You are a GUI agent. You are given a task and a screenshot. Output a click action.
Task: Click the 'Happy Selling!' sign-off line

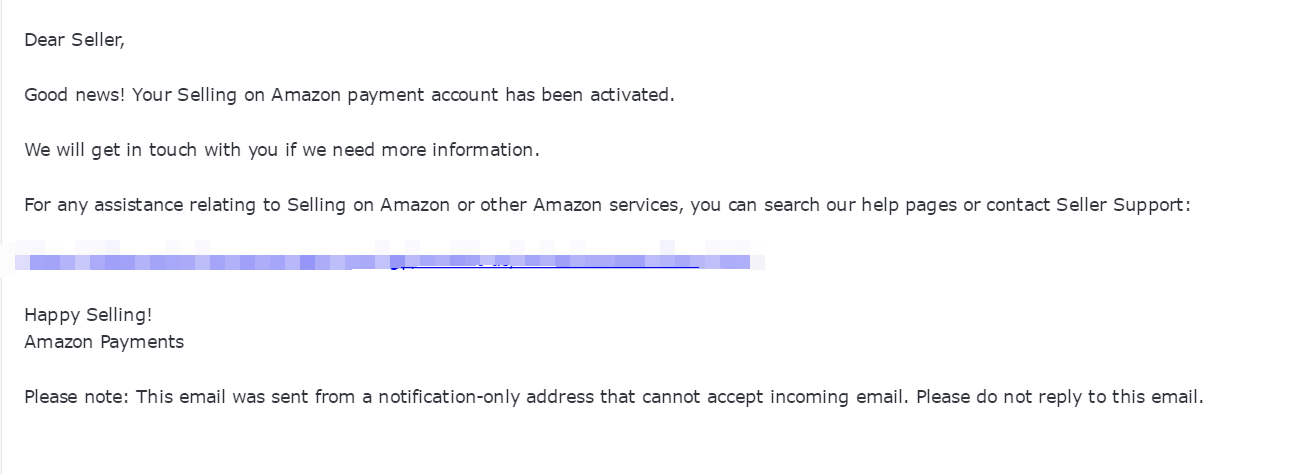click(x=88, y=315)
